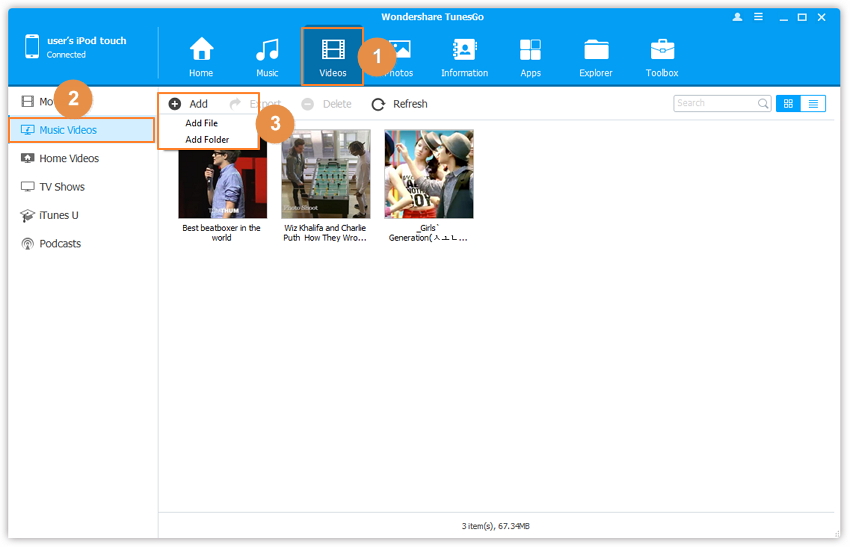Click the user account icon in title bar
850x547 pixels.
tap(738, 17)
